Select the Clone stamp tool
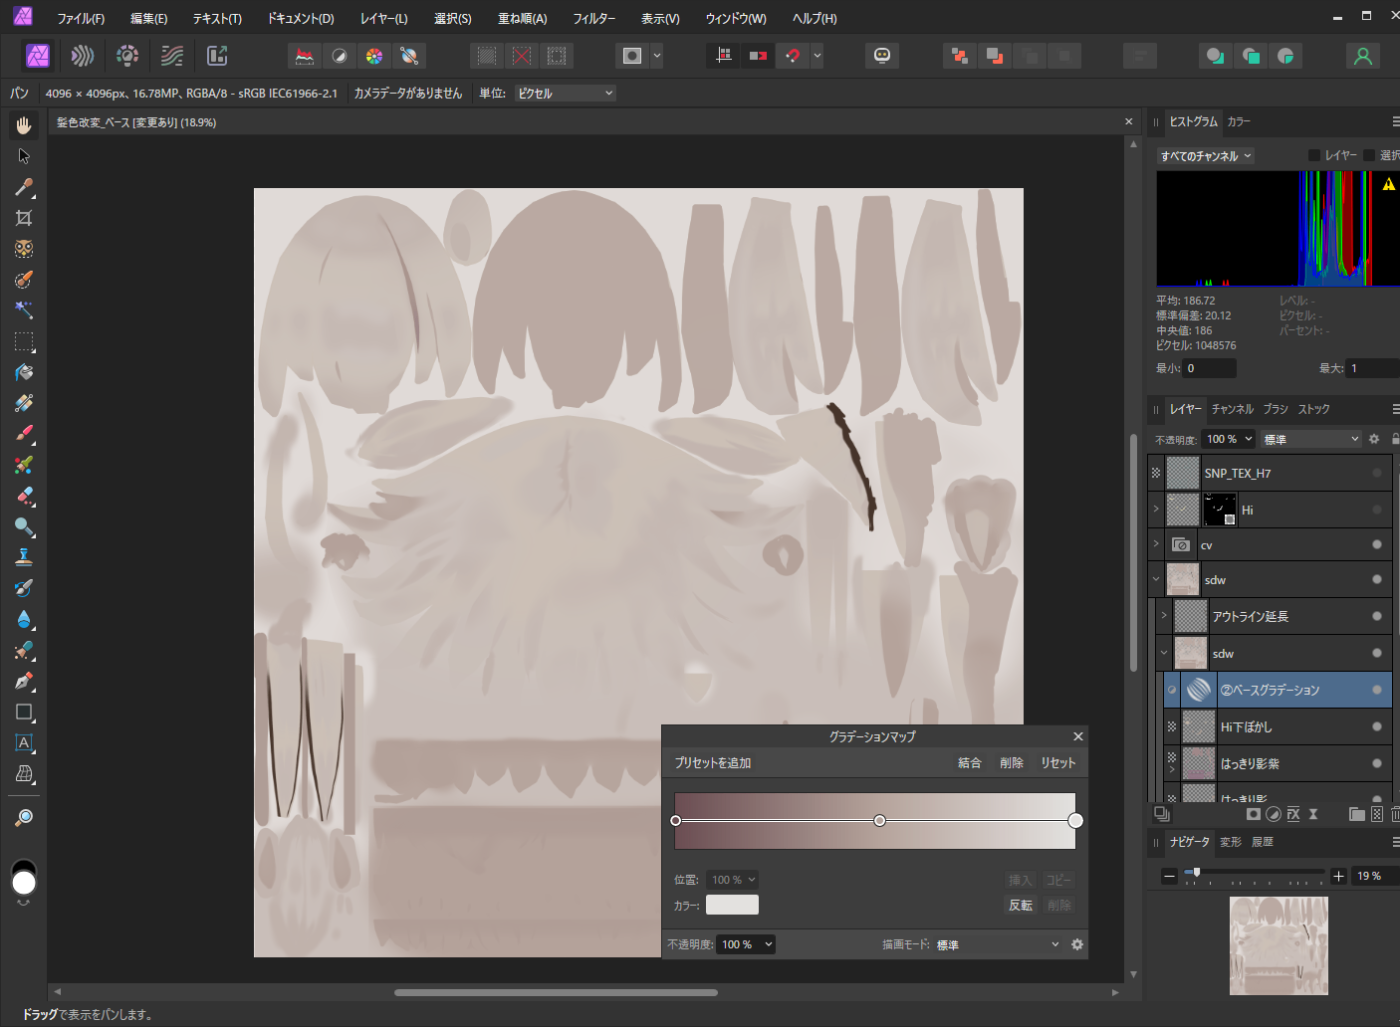The image size is (1400, 1027). [24, 557]
